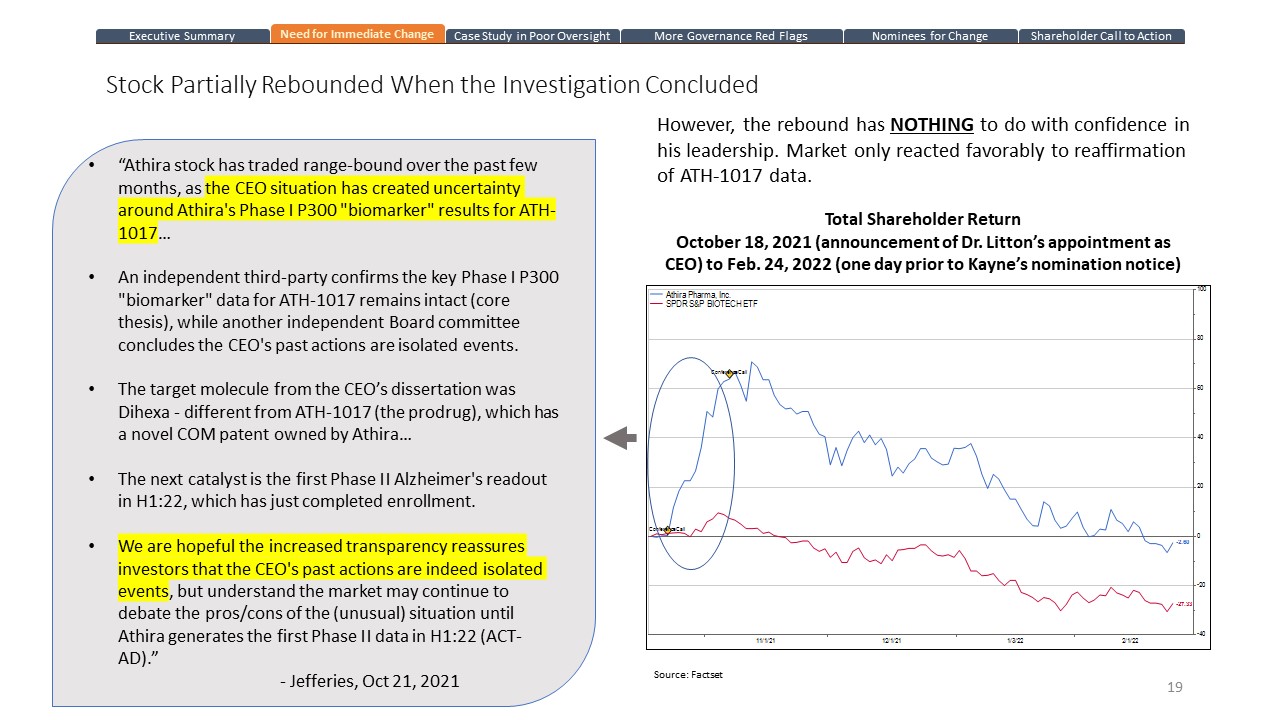Jump to Nominees for Change tab
Screen dimensions: 1280x720
coord(930,36)
